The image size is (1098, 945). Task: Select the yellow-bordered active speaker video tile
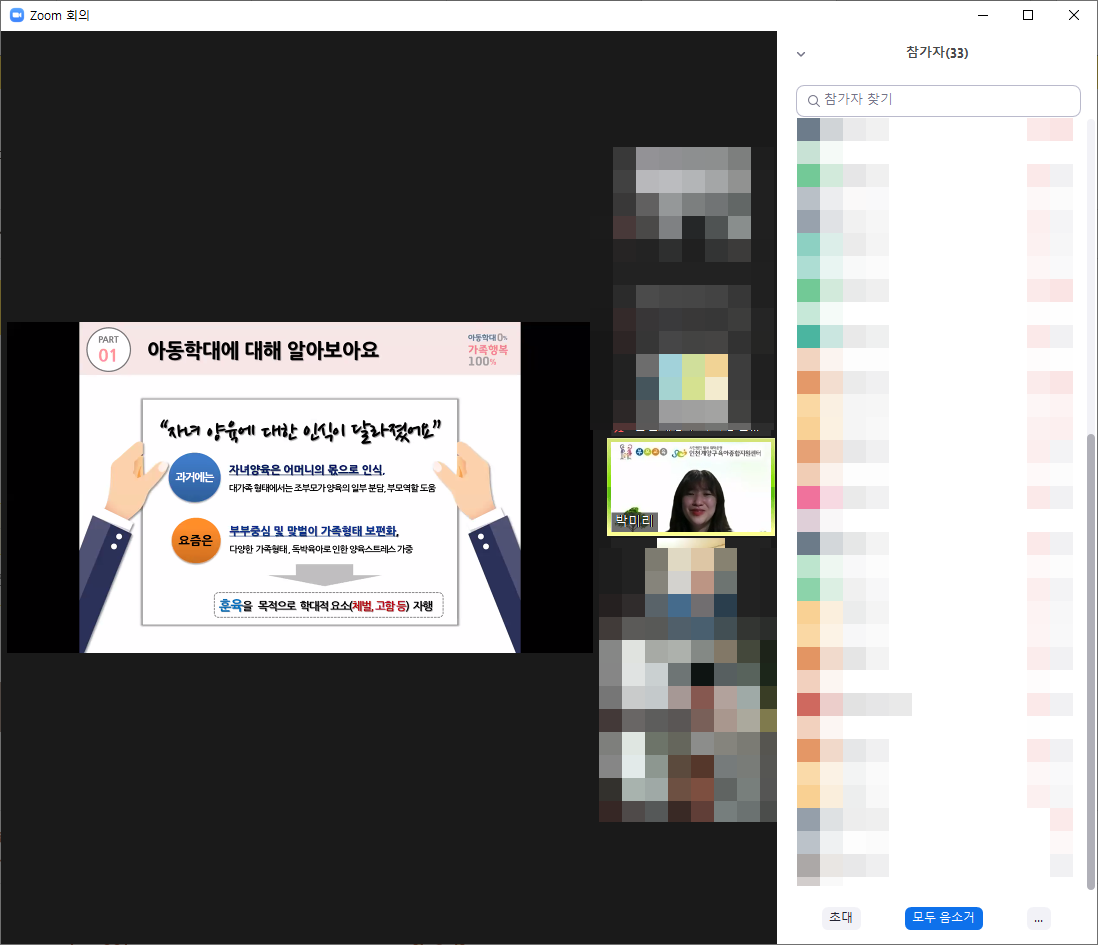click(690, 487)
